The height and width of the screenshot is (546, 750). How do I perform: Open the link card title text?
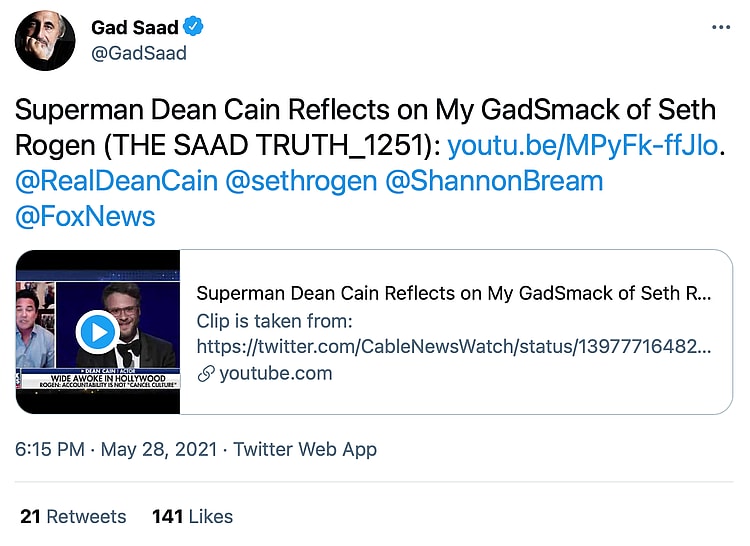[453, 293]
